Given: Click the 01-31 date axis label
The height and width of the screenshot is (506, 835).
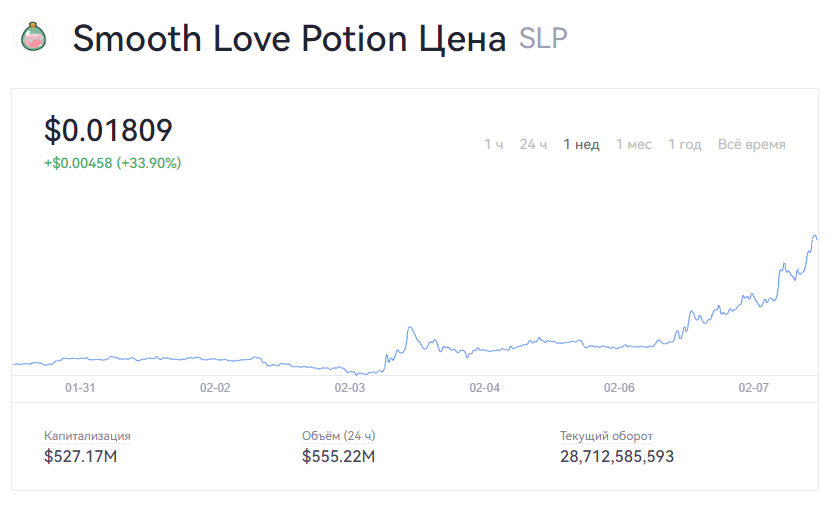Looking at the screenshot, I should tap(80, 387).
